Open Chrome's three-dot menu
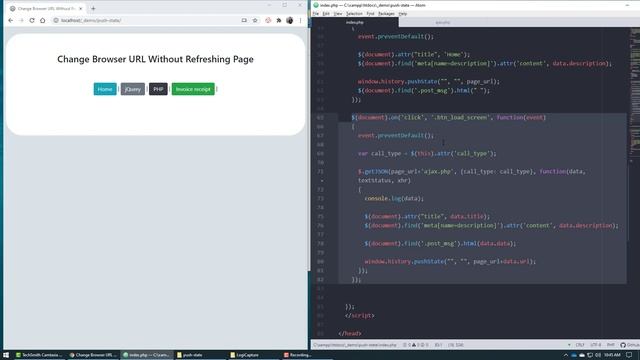The image size is (640, 360). click(300, 20)
